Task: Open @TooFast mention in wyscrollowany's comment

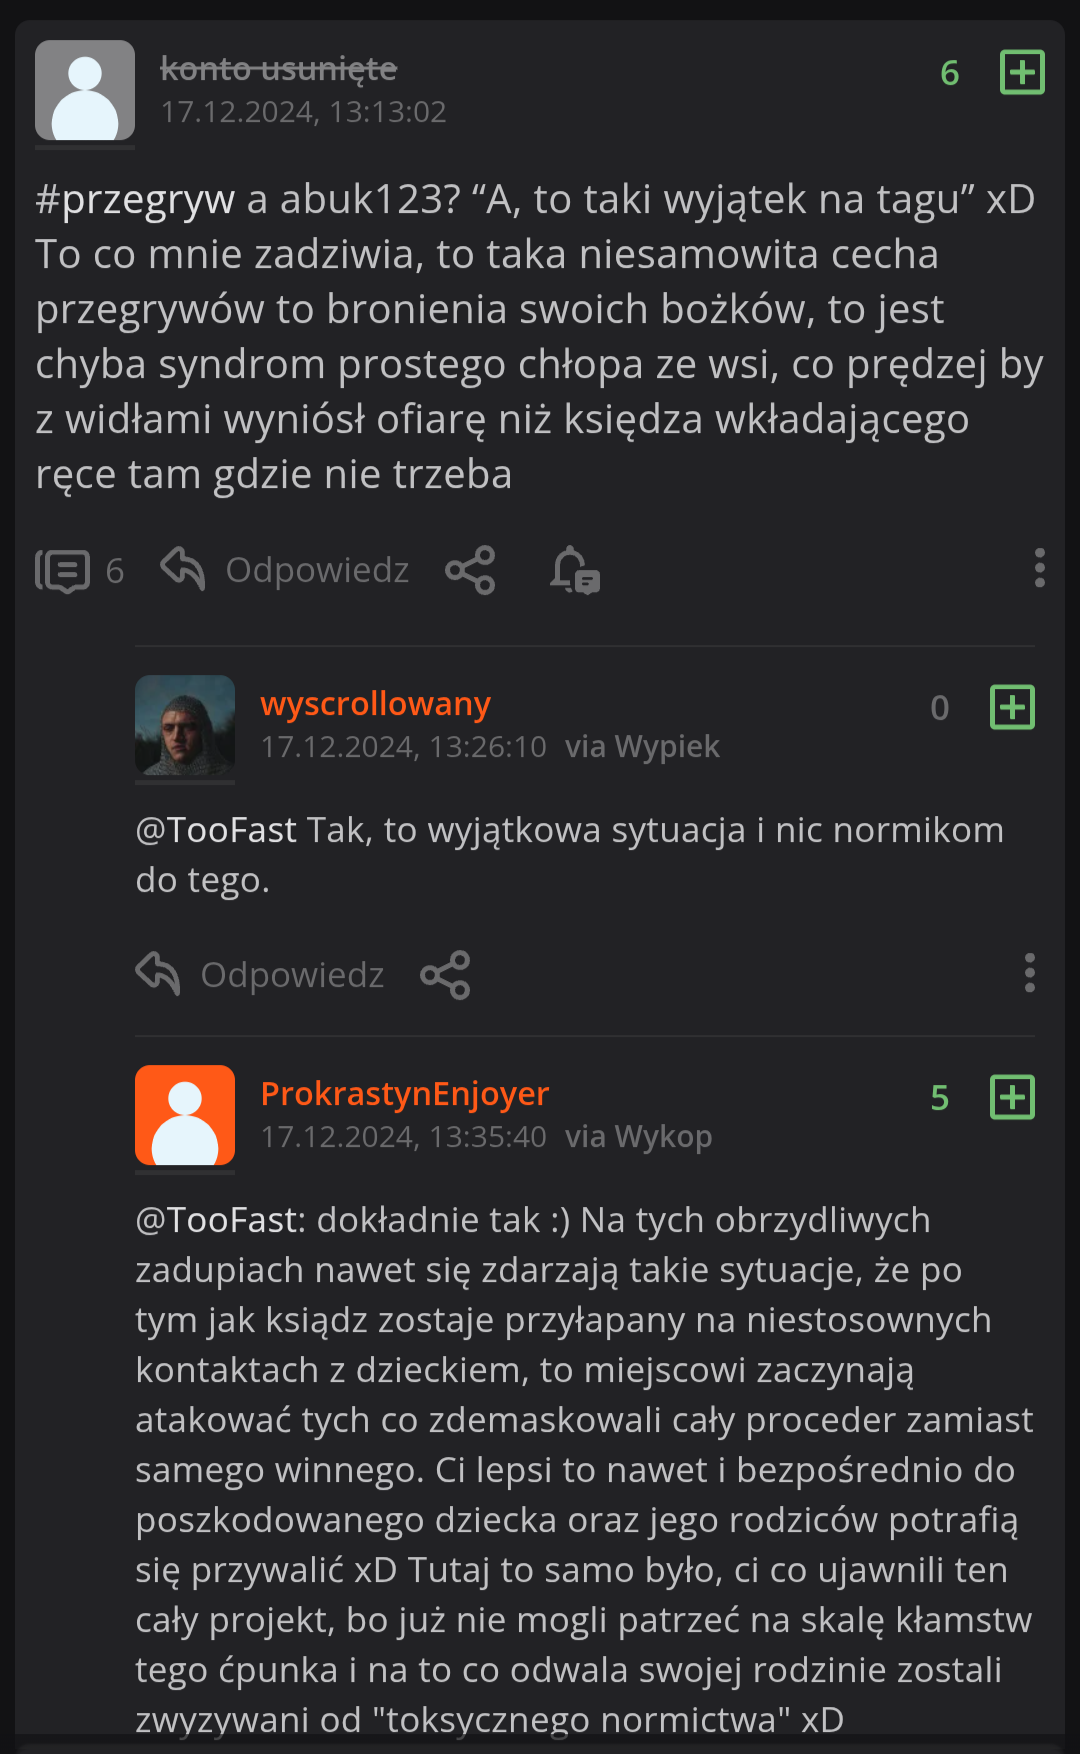Action: [x=216, y=830]
